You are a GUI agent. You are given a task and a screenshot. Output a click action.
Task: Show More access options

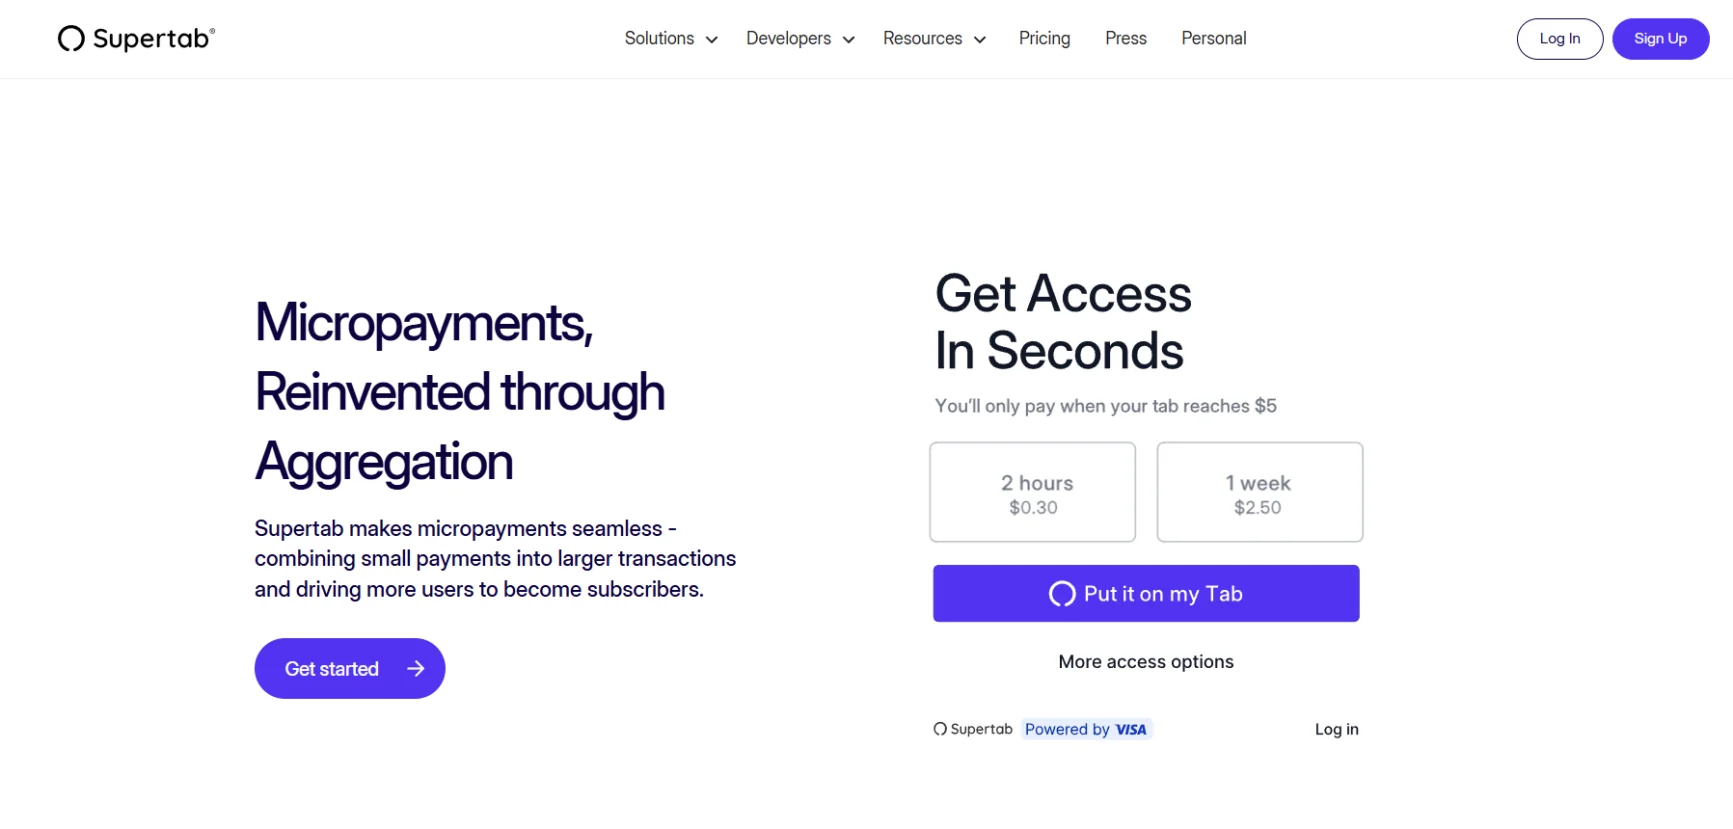1146,662
